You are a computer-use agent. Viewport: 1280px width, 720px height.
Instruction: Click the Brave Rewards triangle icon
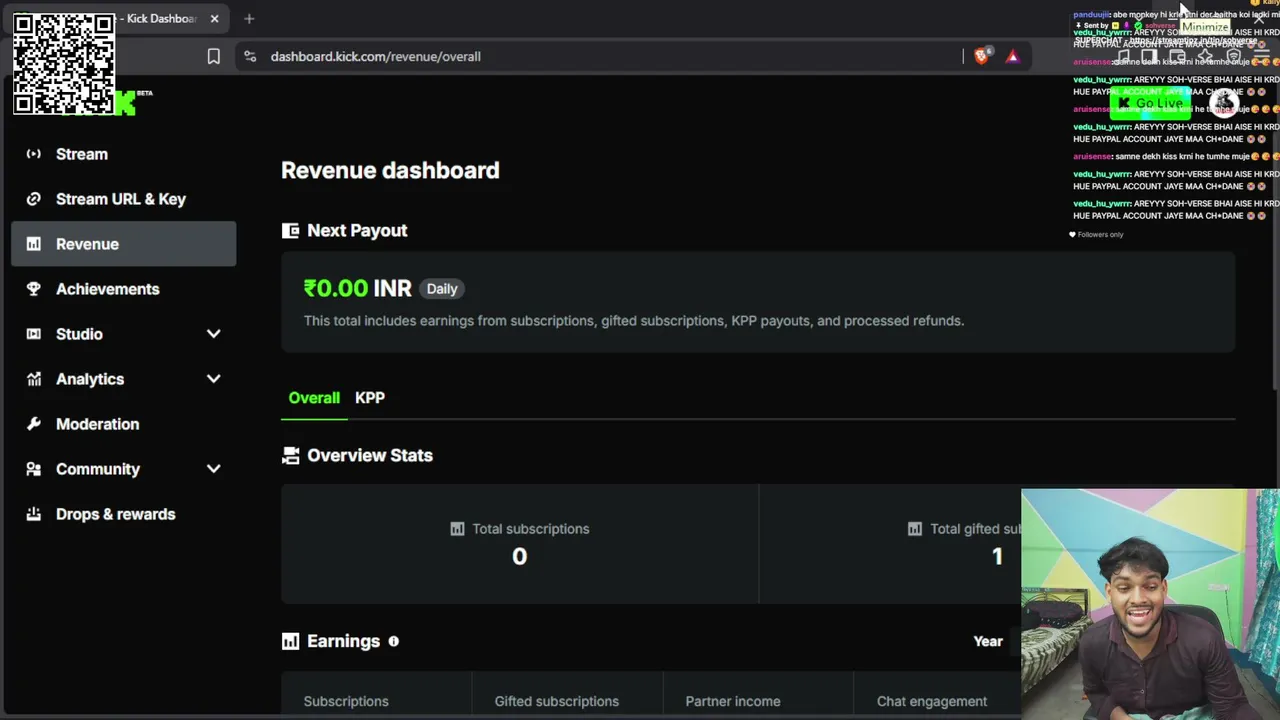(x=1013, y=57)
